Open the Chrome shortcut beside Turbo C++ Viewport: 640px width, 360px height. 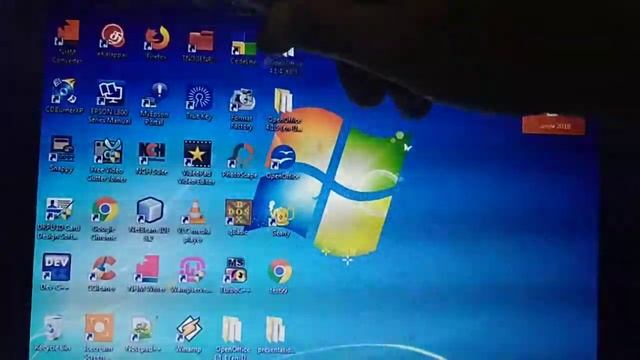[x=280, y=272]
